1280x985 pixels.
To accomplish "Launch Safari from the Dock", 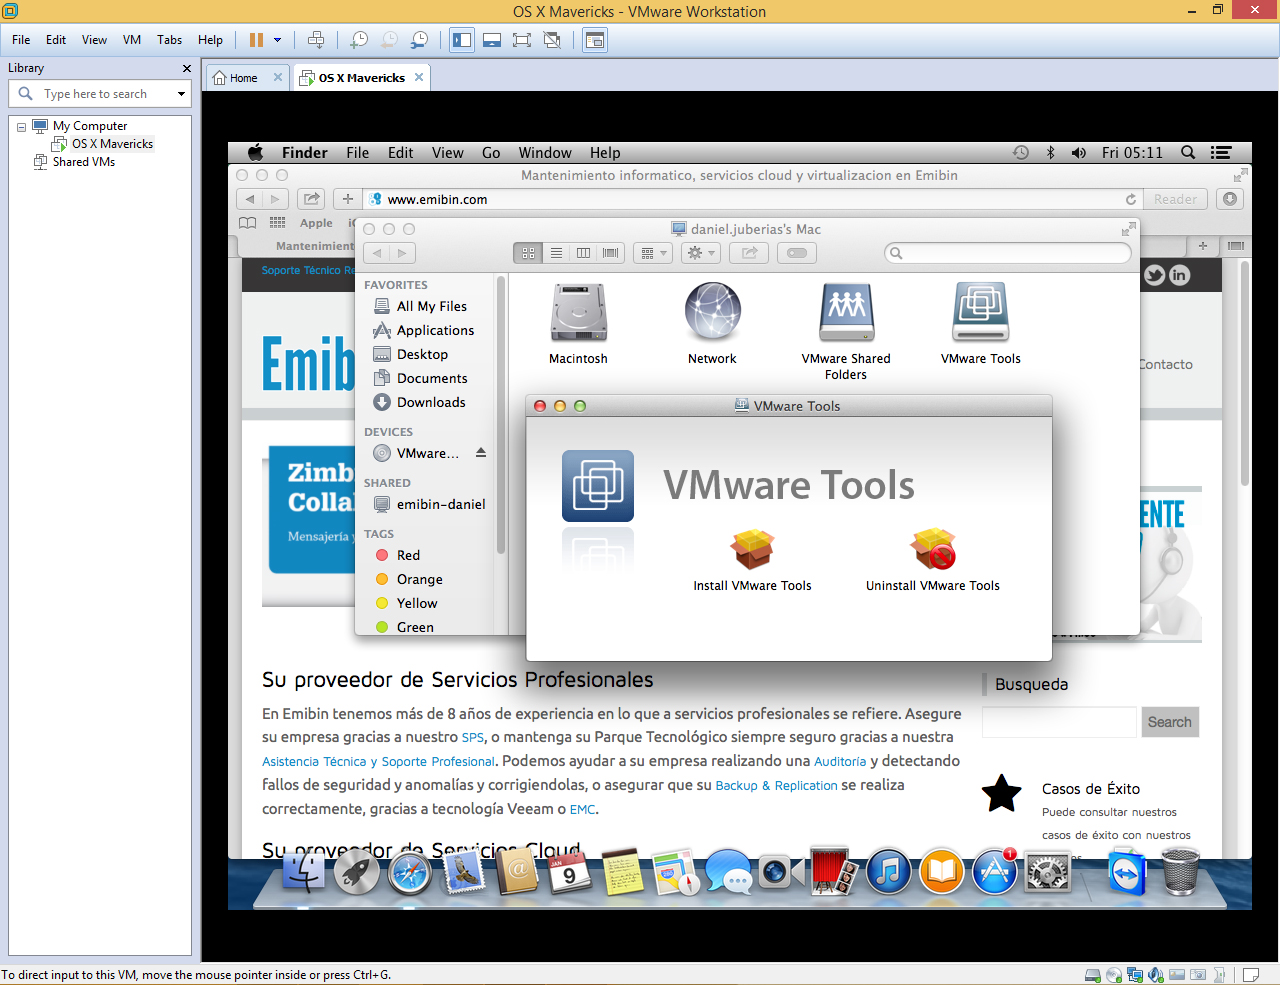I will (x=410, y=873).
